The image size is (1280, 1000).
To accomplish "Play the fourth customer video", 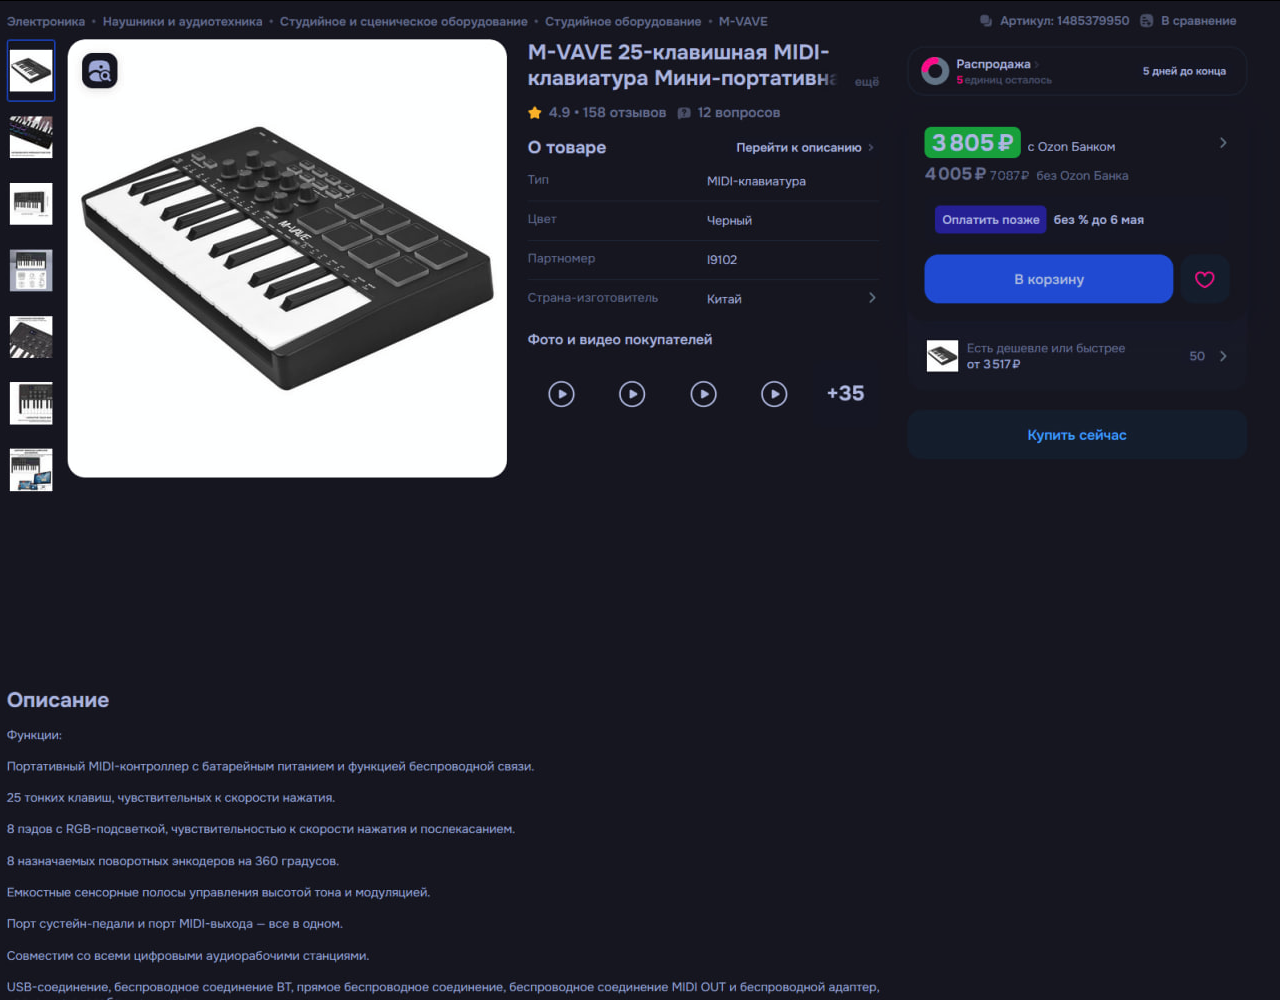I will point(774,394).
